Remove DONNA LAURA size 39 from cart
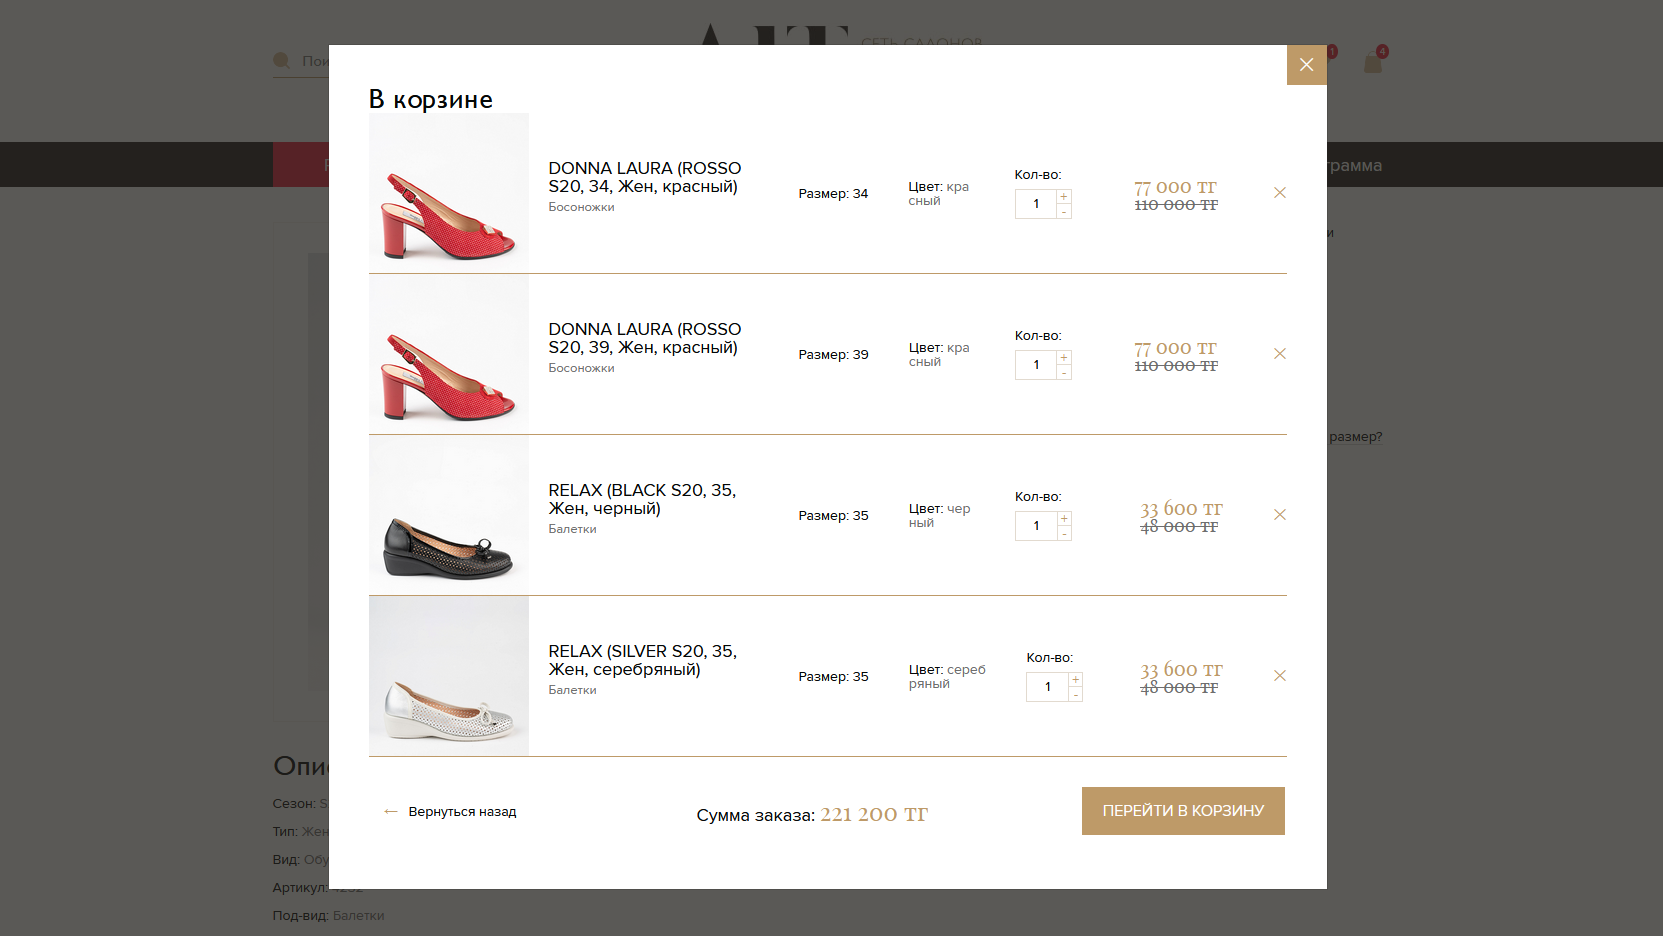This screenshot has height=936, width=1663. pos(1280,354)
